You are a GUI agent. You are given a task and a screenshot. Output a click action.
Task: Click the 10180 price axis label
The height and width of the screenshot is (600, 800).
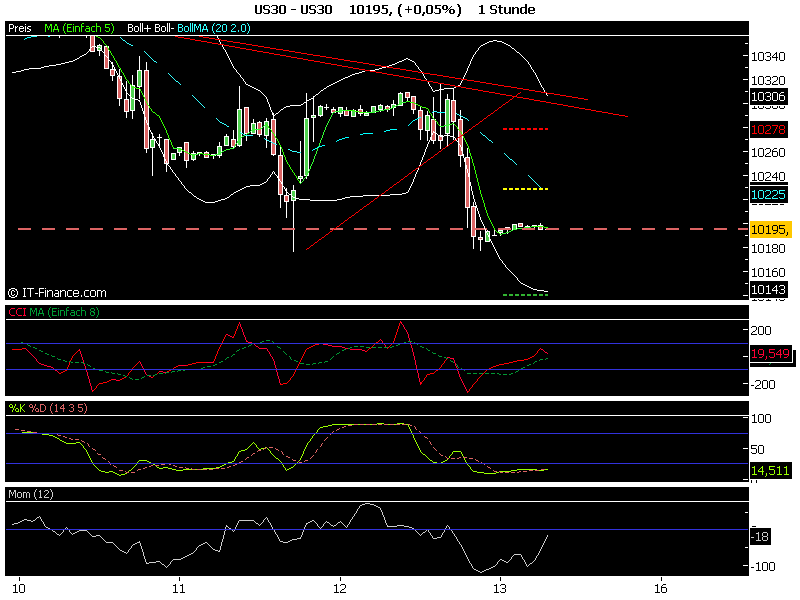768,248
